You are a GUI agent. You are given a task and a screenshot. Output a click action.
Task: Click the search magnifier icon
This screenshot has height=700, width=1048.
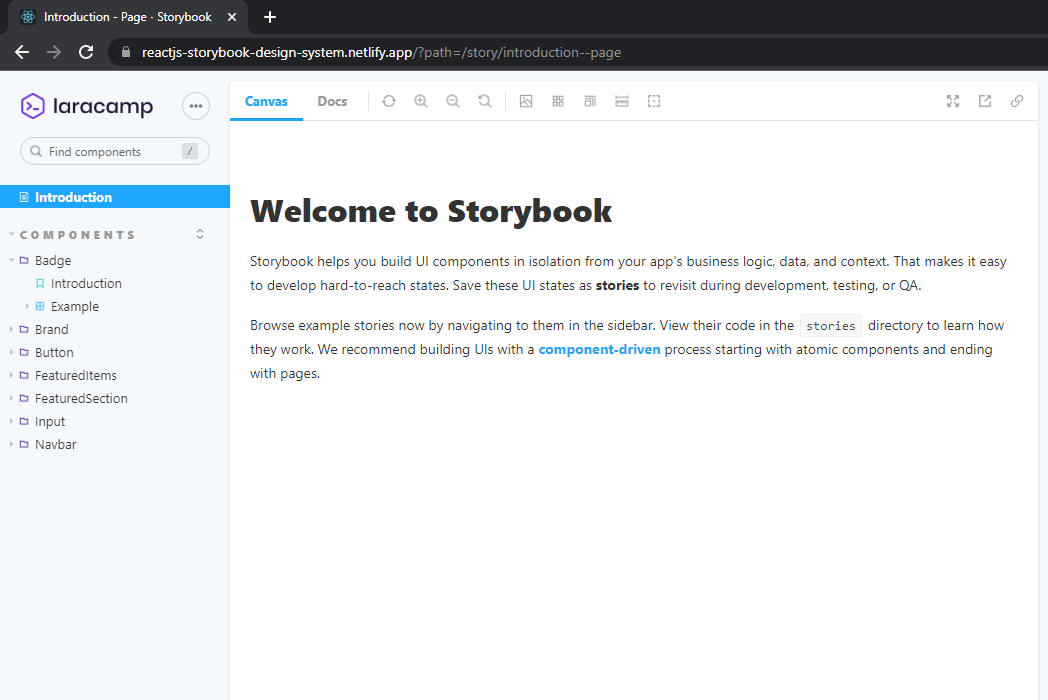[36, 151]
